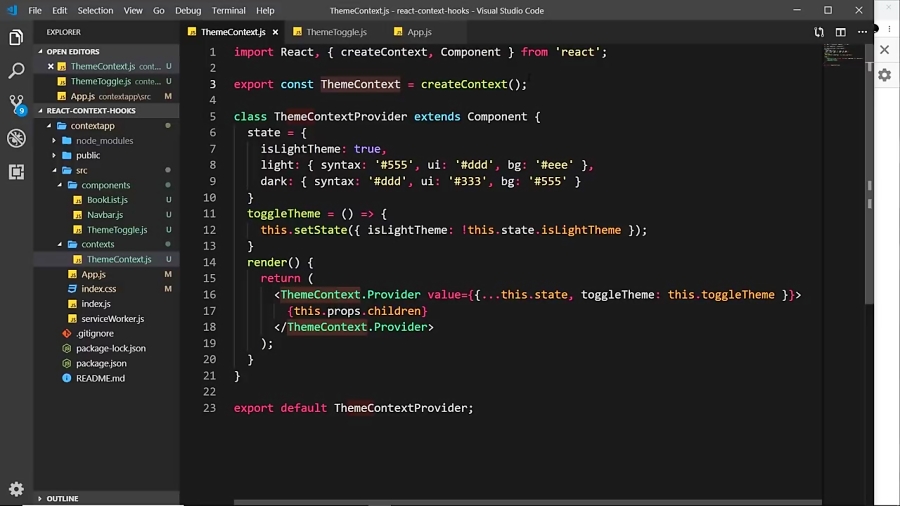Click the '#eee' color string on line 8
The width and height of the screenshot is (900, 506).
[x=554, y=165]
